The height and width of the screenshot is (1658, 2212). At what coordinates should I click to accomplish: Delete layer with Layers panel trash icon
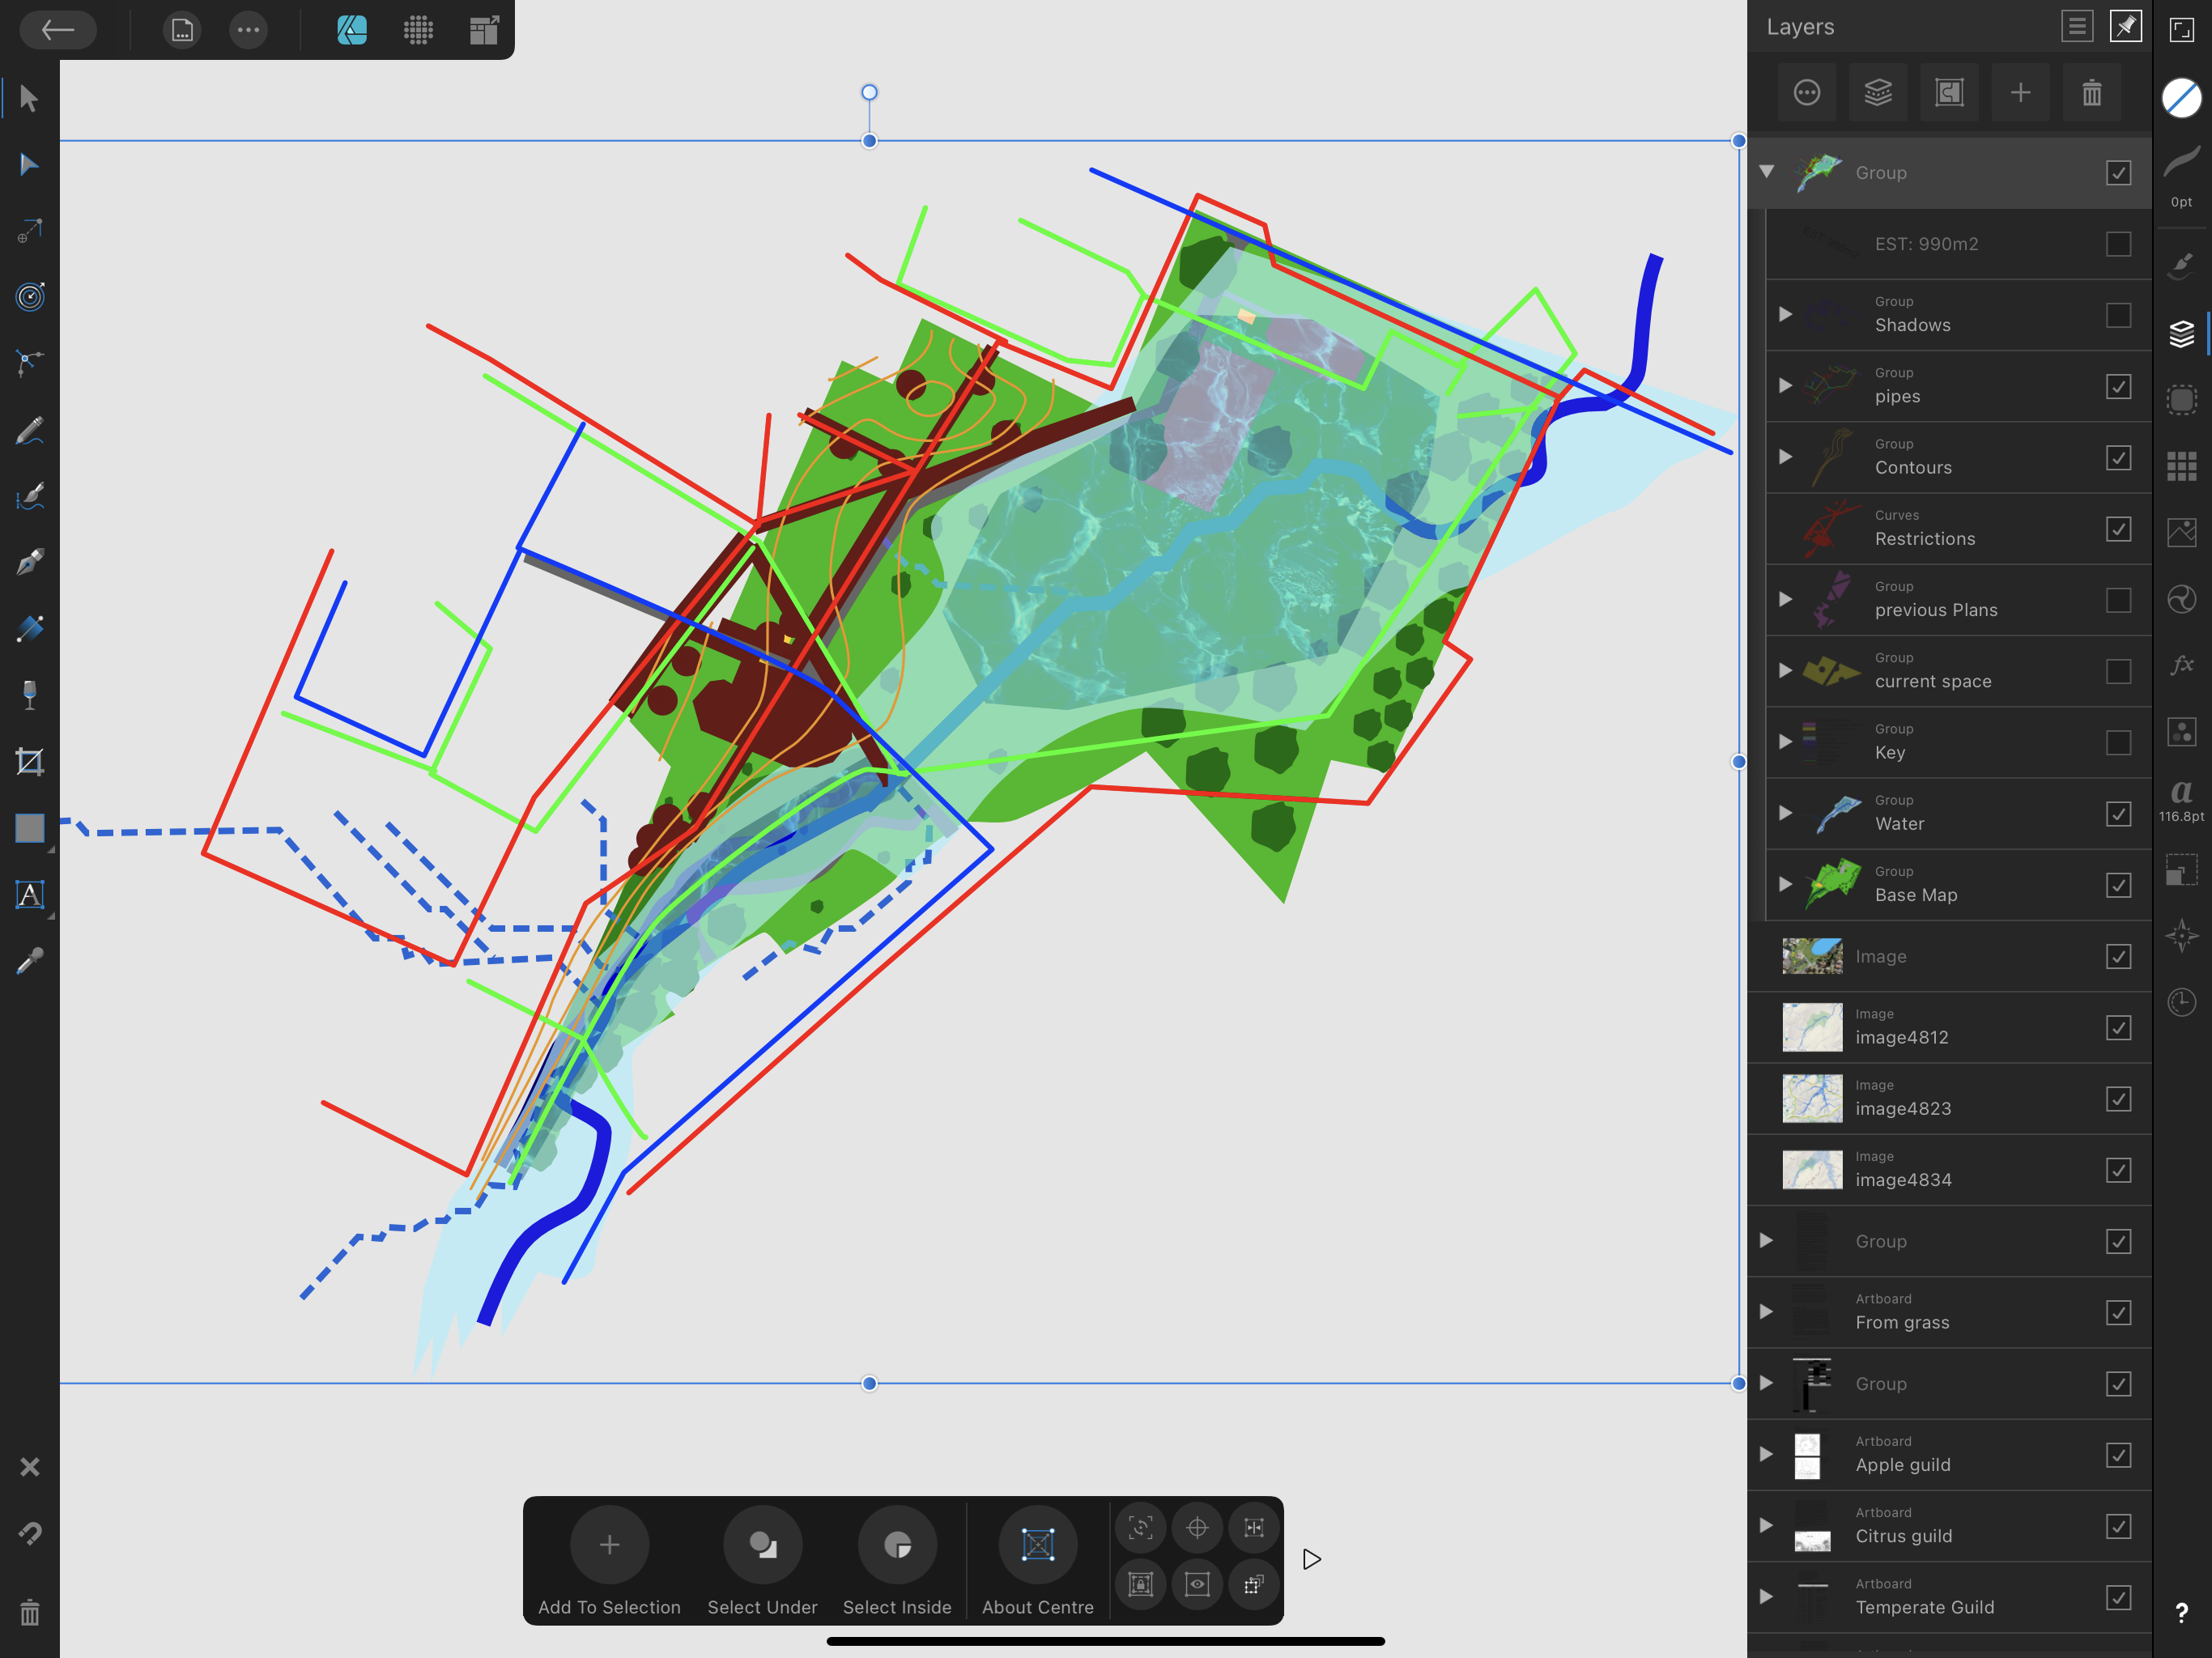point(2091,93)
